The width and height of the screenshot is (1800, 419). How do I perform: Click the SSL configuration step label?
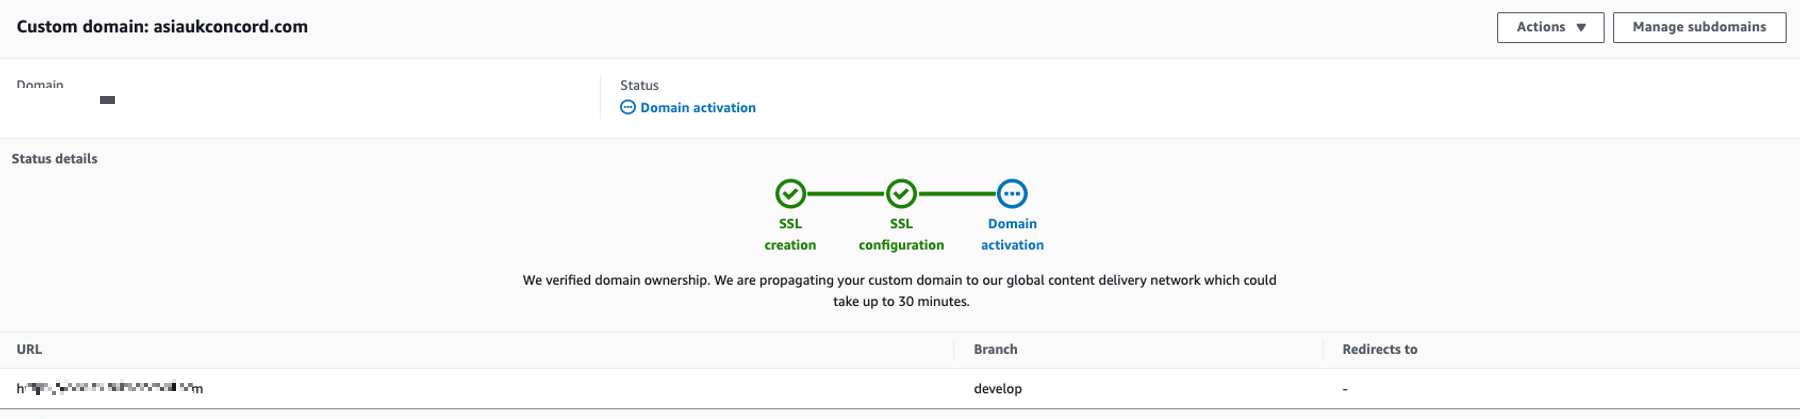[901, 234]
